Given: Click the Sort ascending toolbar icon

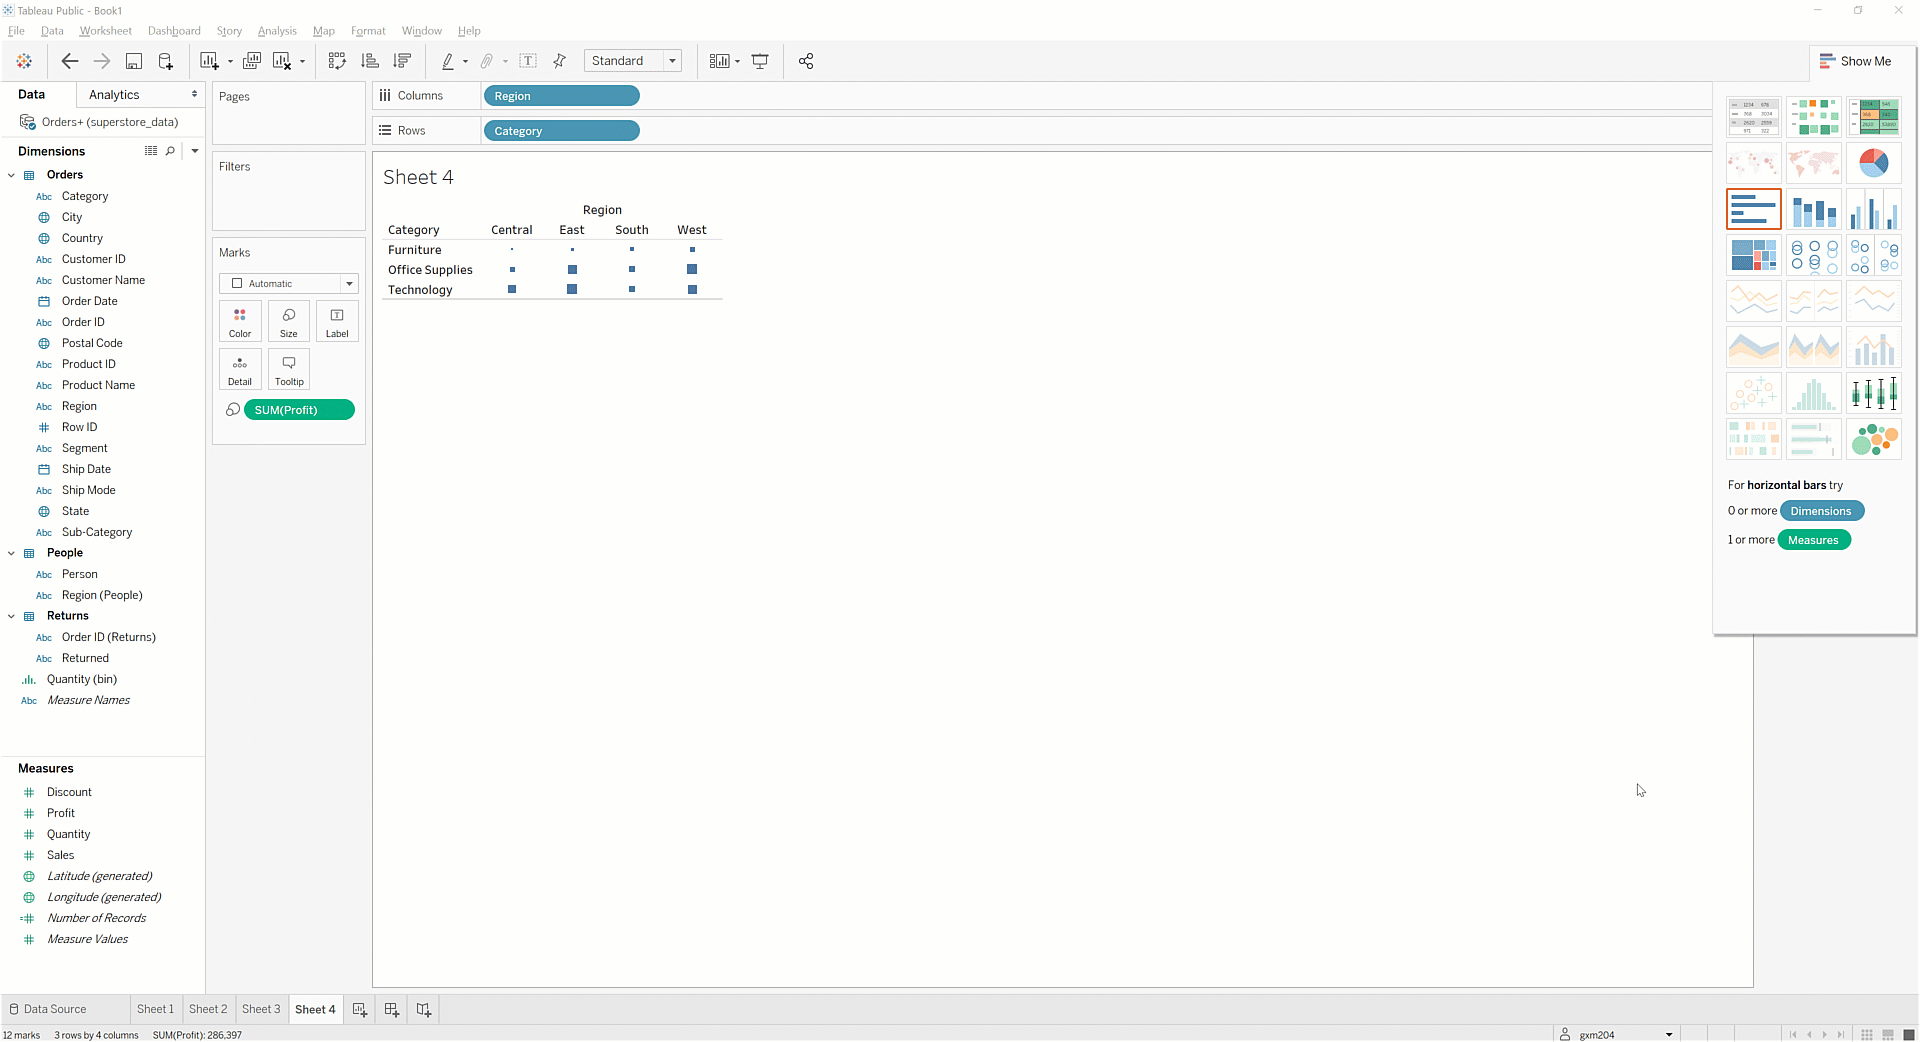Looking at the screenshot, I should (x=370, y=61).
